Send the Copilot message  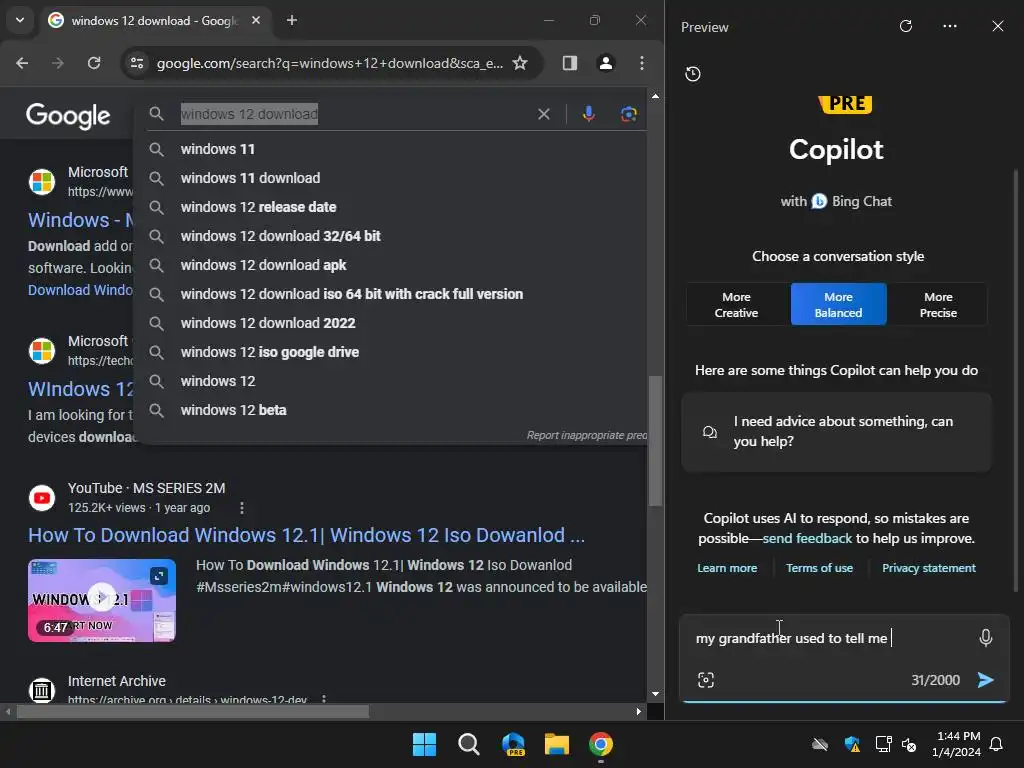pos(985,680)
